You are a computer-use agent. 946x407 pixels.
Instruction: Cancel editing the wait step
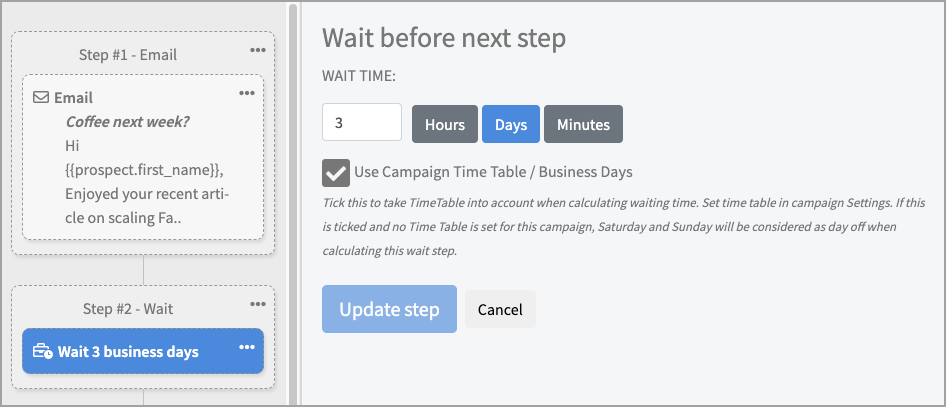pyautogui.click(x=500, y=309)
